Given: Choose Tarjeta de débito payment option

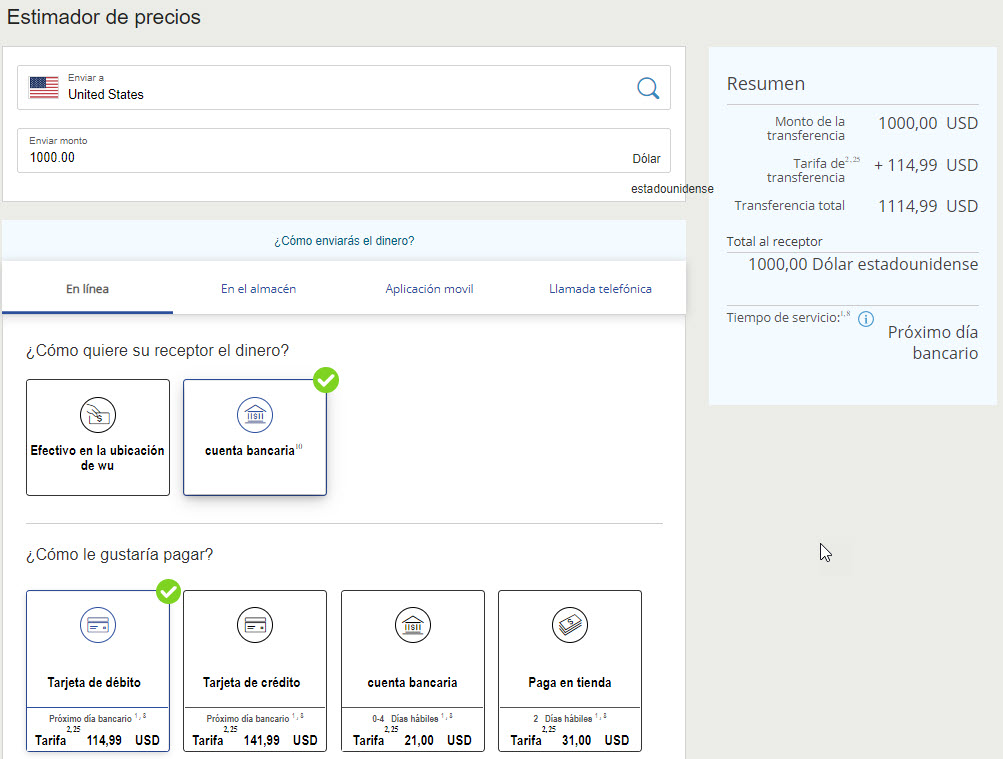Looking at the screenshot, I should pyautogui.click(x=98, y=671).
